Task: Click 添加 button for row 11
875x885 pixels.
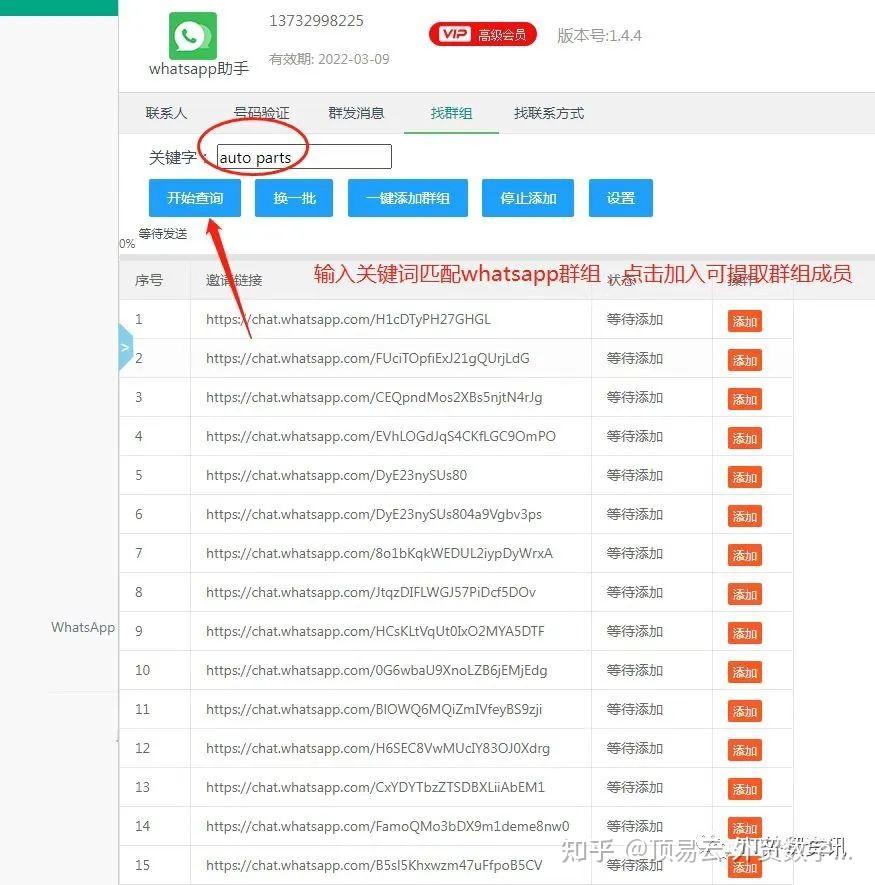Action: click(745, 711)
